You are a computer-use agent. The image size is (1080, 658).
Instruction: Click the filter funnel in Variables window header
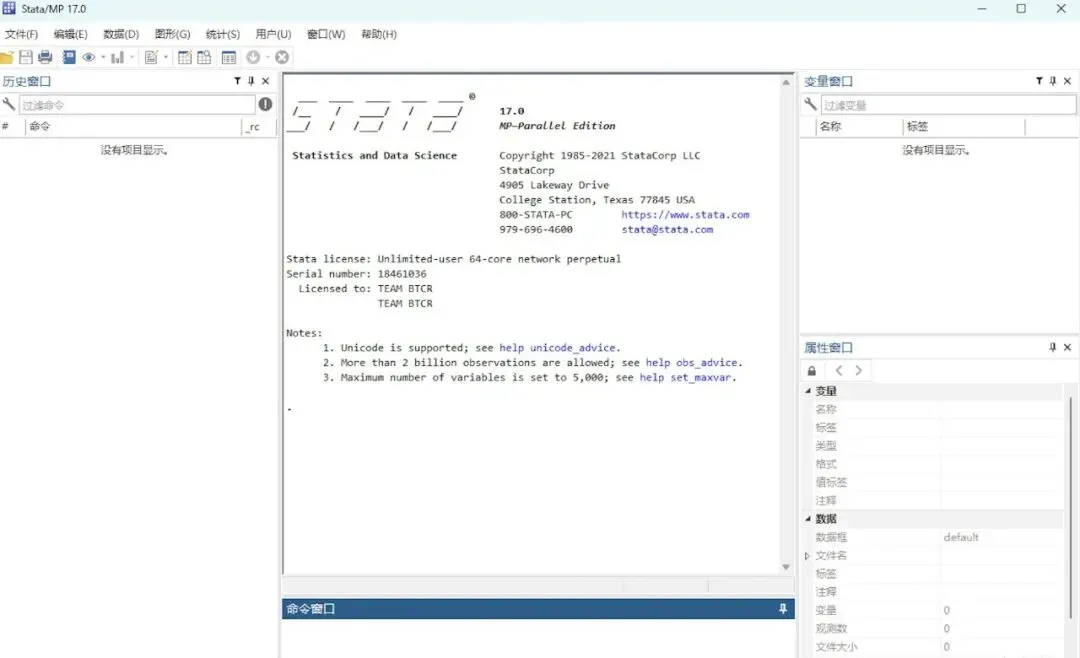(x=1039, y=81)
